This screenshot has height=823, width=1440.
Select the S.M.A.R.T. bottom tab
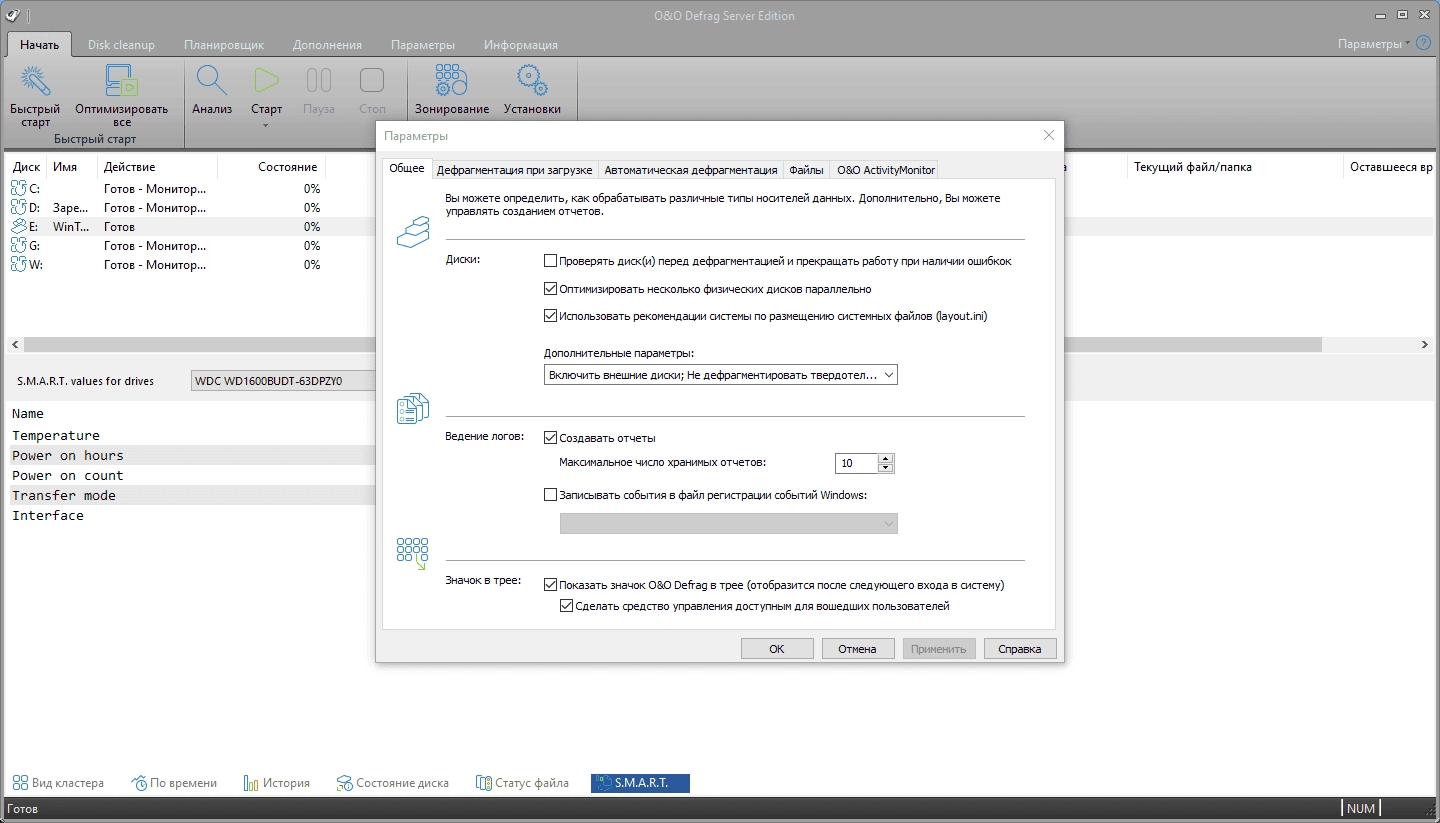point(640,783)
